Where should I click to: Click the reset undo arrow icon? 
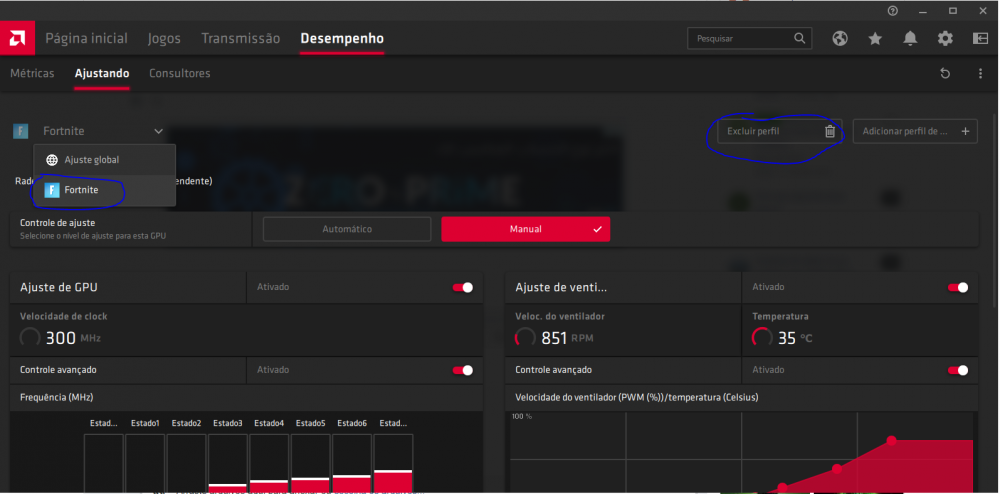[x=945, y=74]
